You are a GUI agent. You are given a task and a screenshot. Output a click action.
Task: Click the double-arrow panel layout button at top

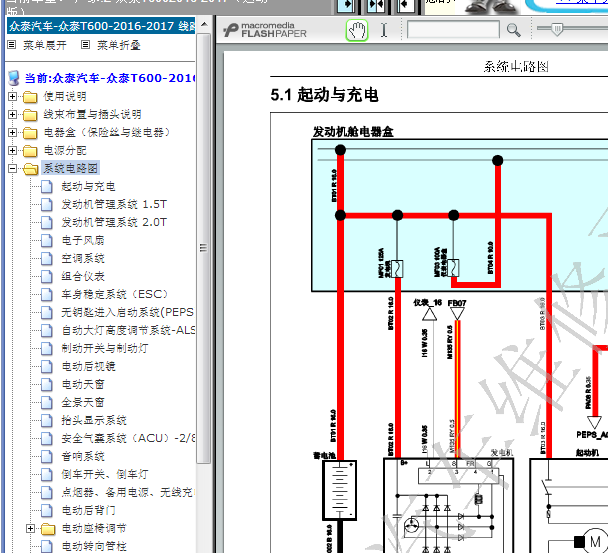point(375,5)
